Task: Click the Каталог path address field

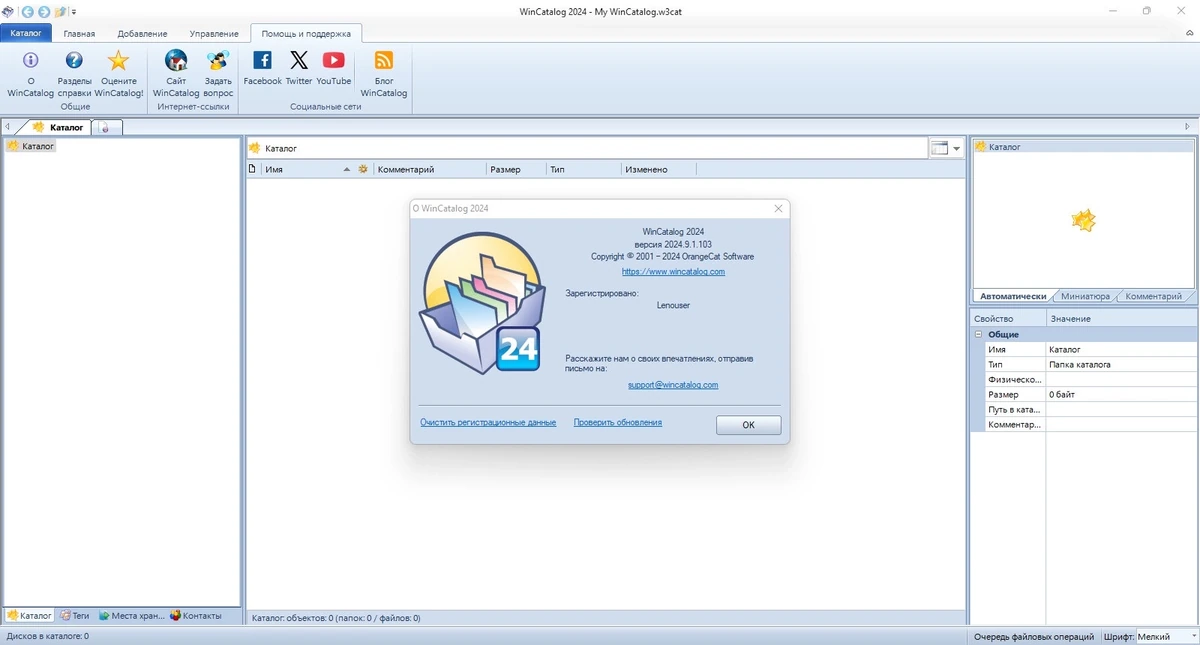Action: pyautogui.click(x=587, y=148)
